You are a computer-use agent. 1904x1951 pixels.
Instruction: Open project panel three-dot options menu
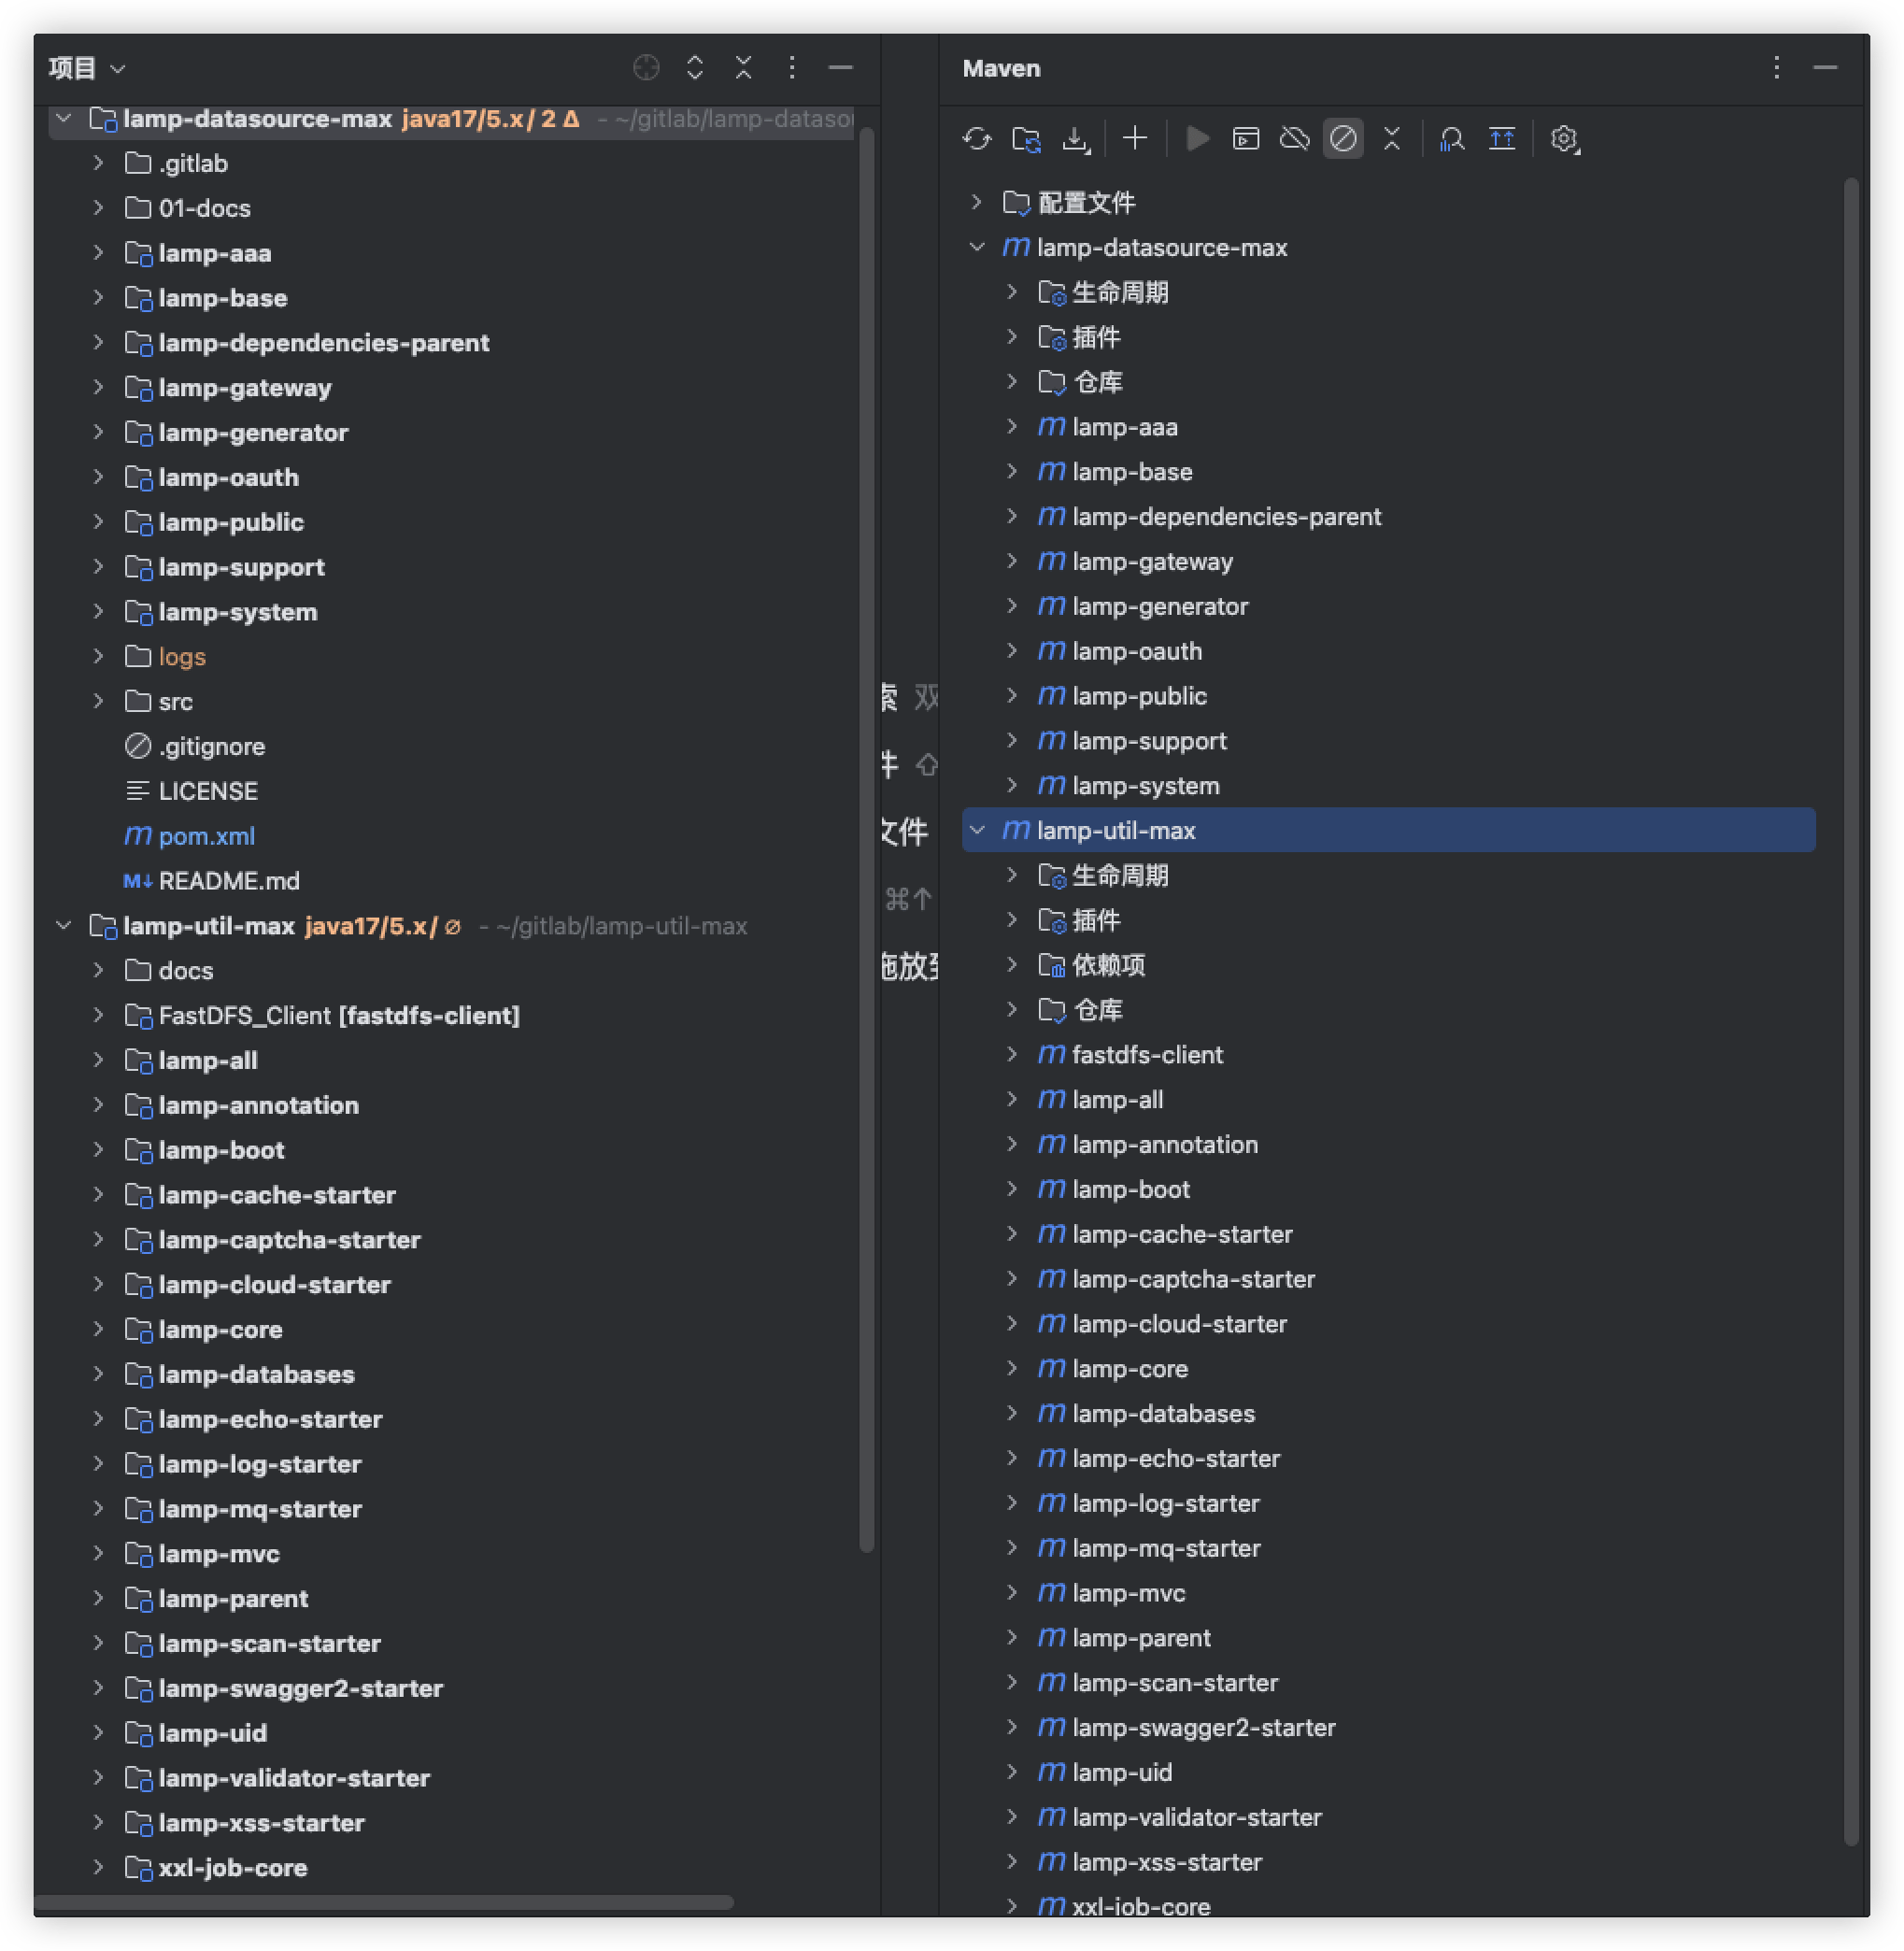pos(792,68)
